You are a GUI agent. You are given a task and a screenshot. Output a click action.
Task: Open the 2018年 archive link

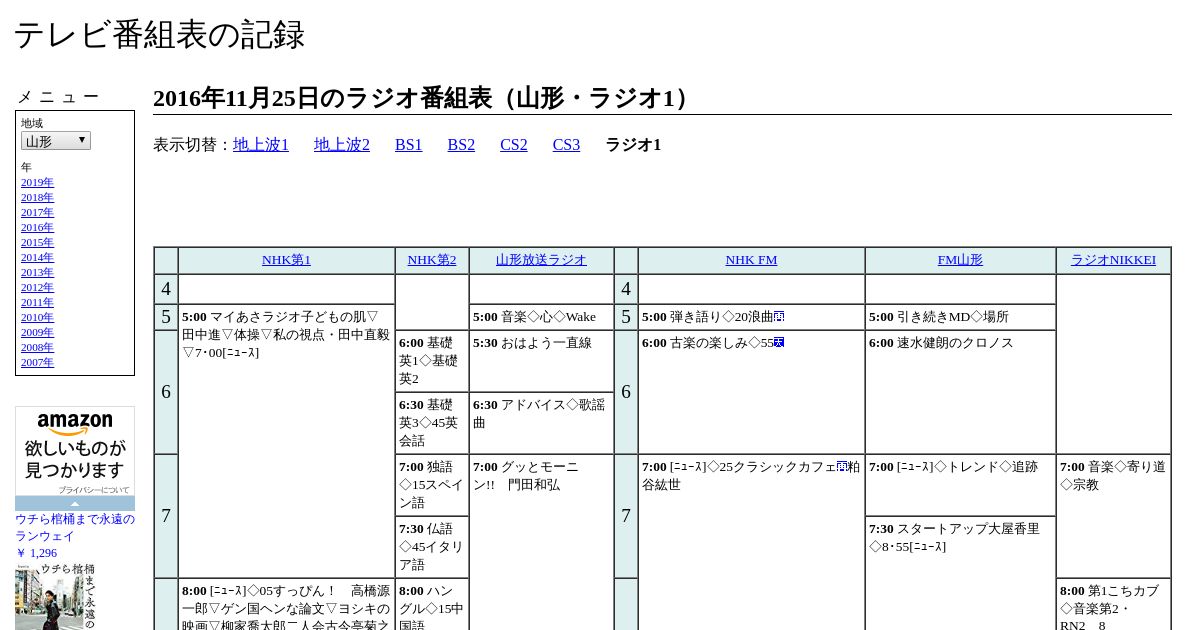(37, 198)
